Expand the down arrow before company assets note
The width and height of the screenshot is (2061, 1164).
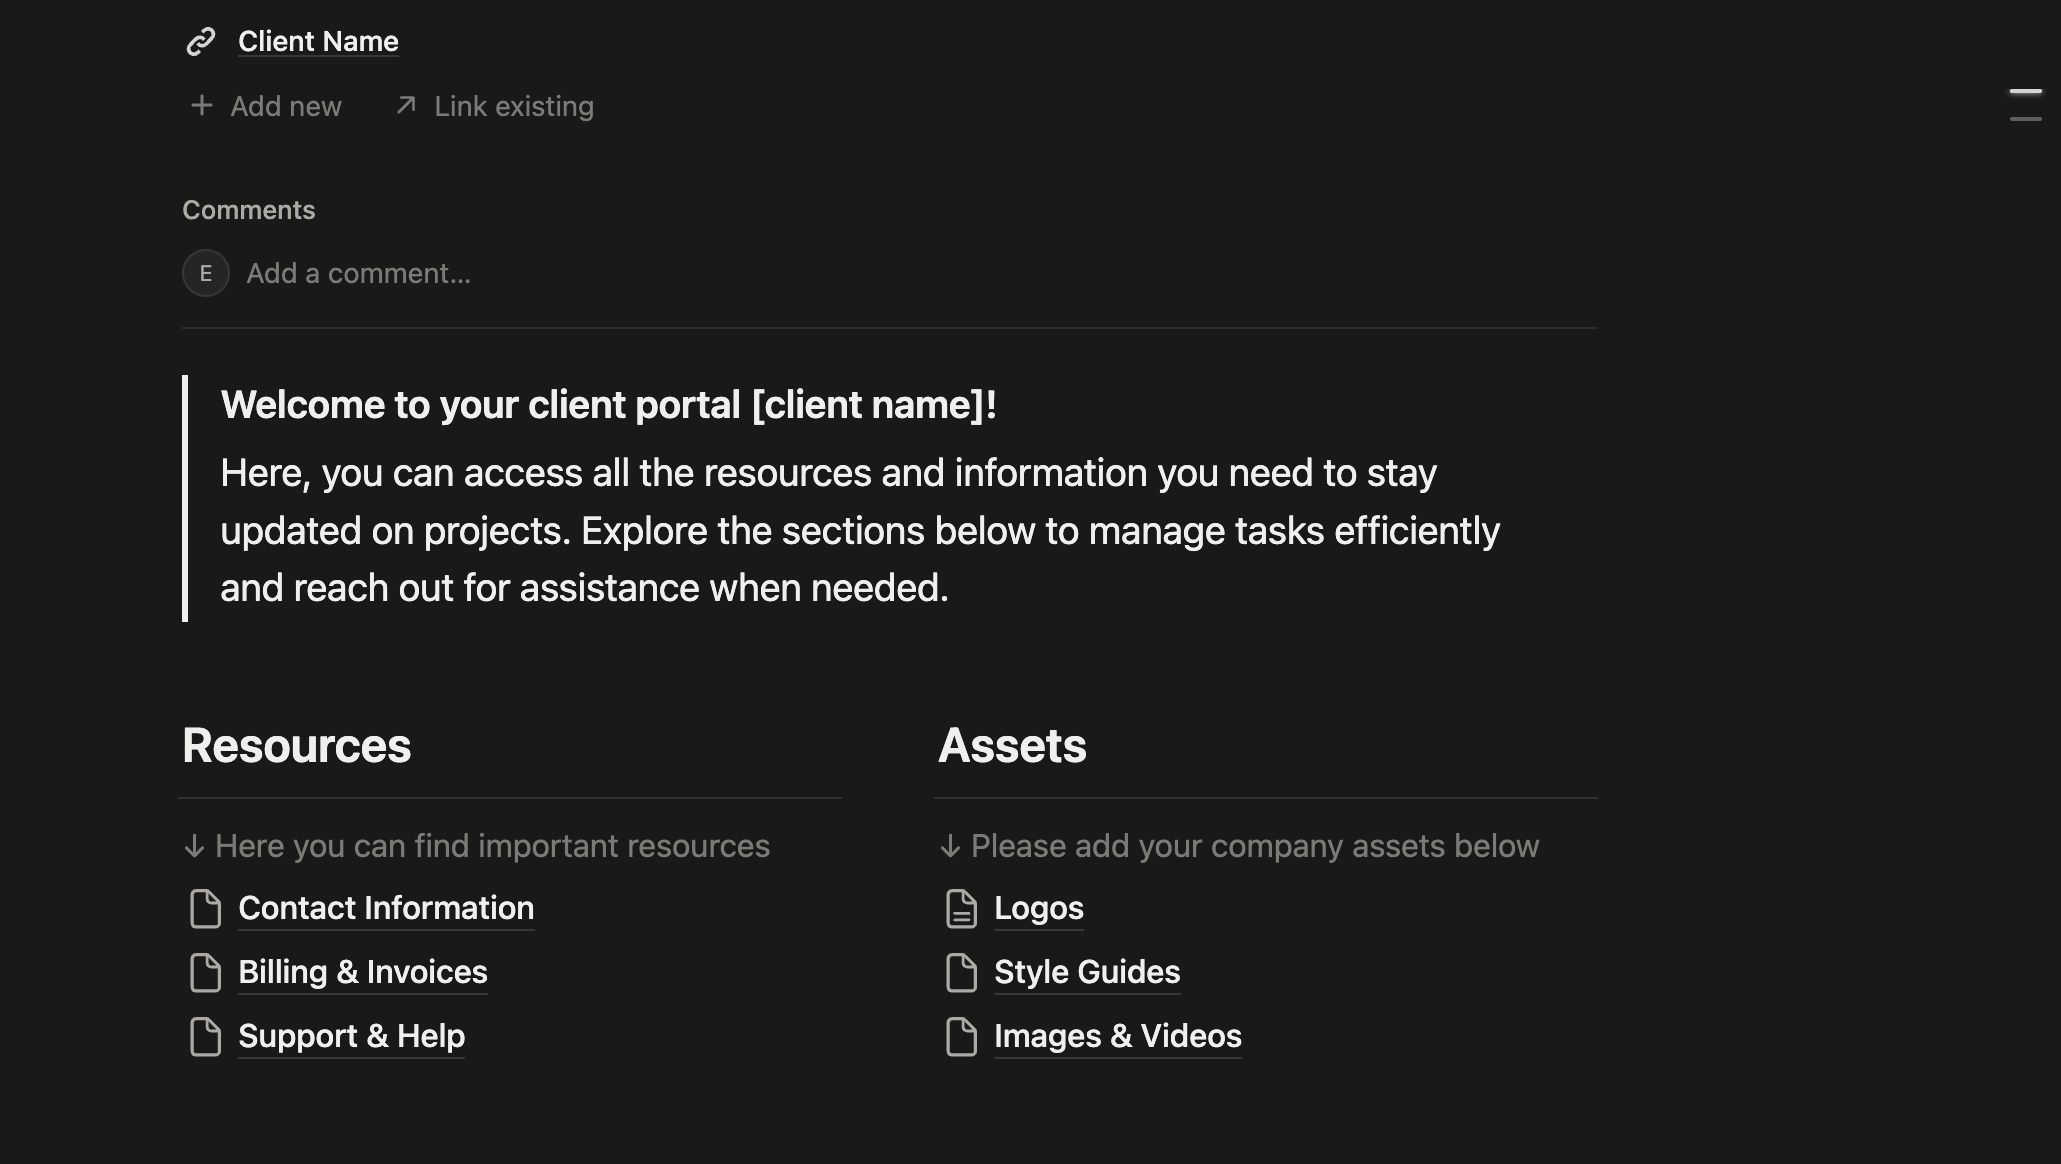pyautogui.click(x=950, y=846)
